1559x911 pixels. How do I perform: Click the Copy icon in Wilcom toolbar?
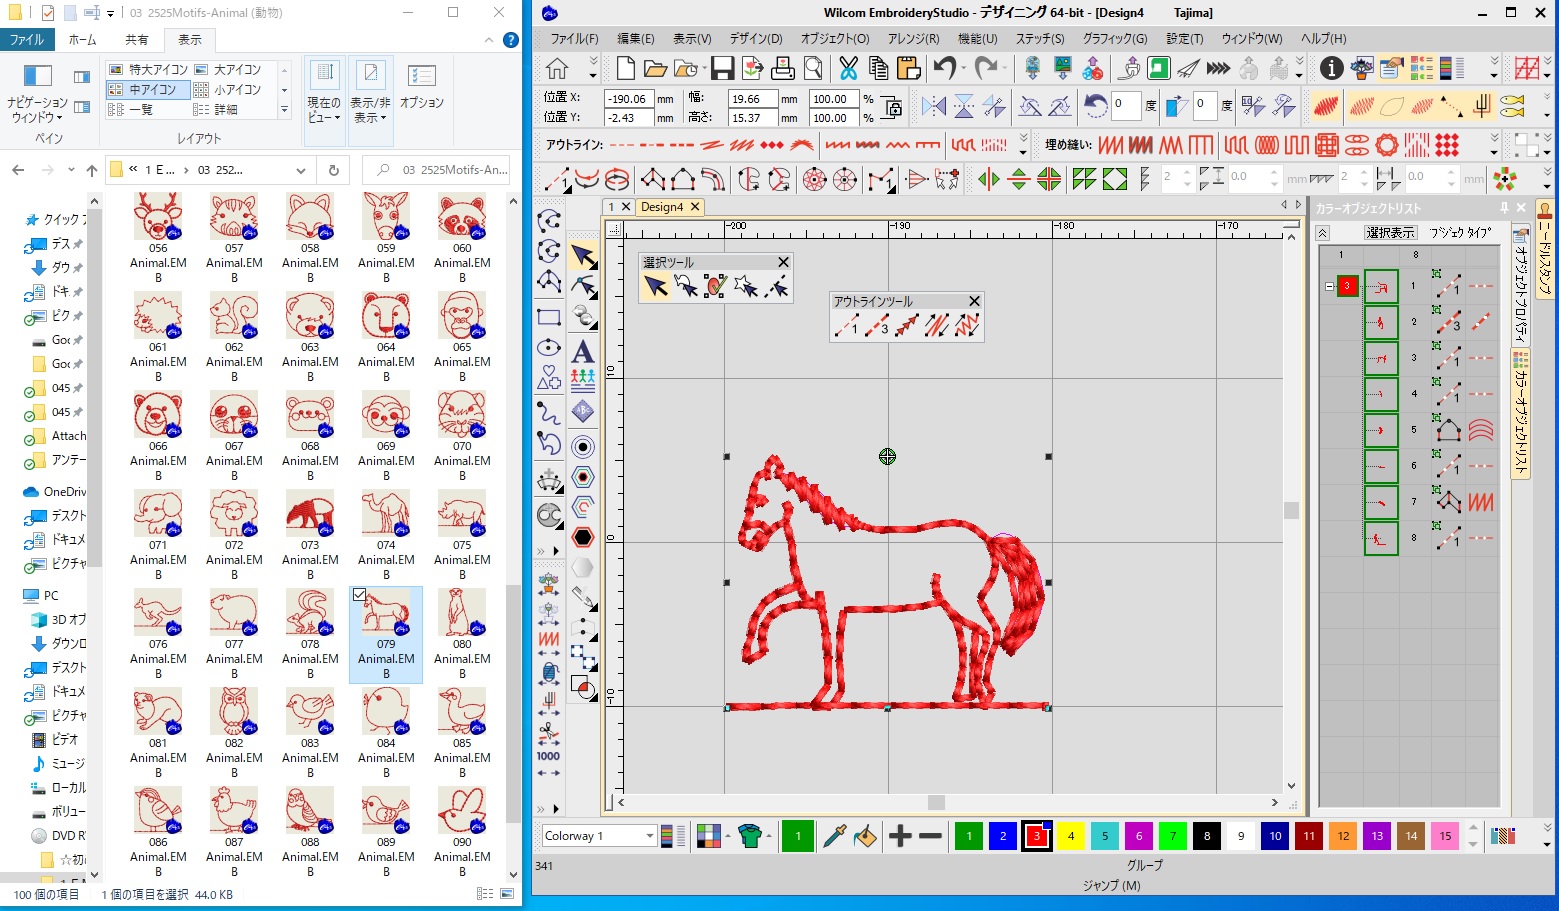point(878,68)
